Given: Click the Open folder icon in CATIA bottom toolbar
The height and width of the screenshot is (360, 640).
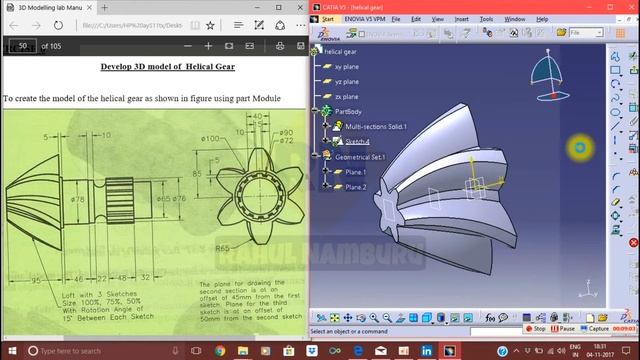Looking at the screenshot, I should click(x=603, y=318).
